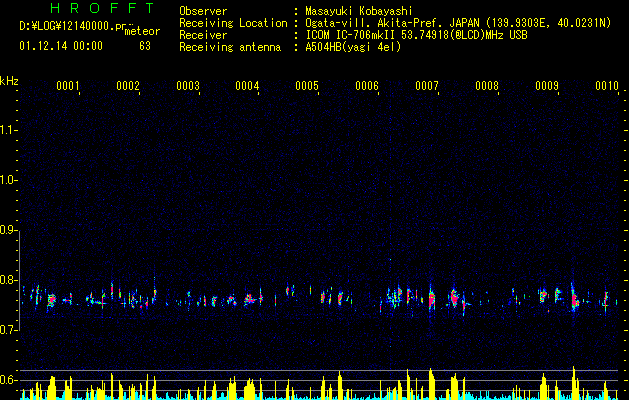Click time marker 0008
This screenshot has height=400, width=629.
pos(487,86)
